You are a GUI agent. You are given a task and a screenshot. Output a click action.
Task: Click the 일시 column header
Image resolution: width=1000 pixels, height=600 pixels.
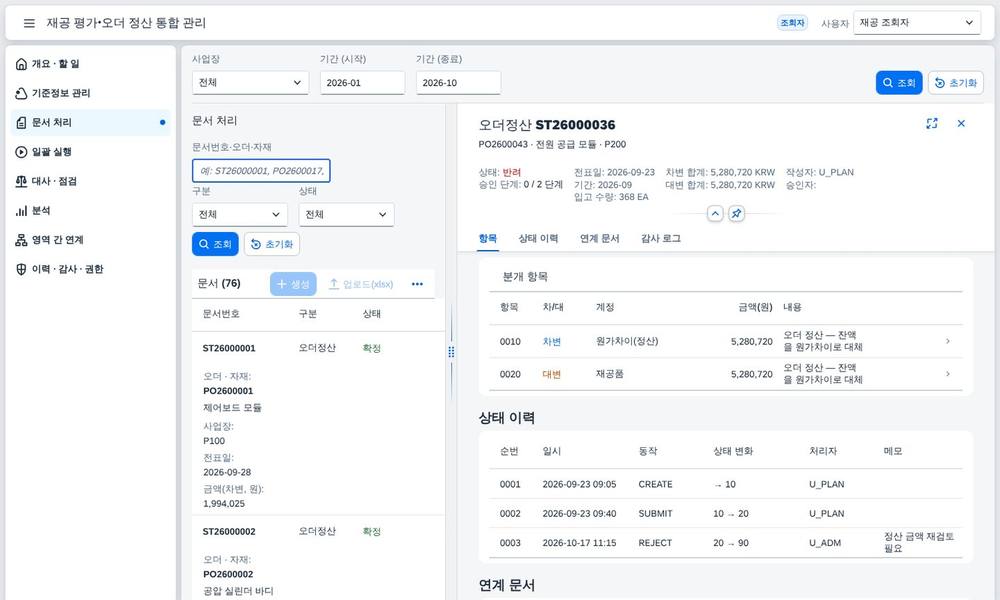[552, 451]
